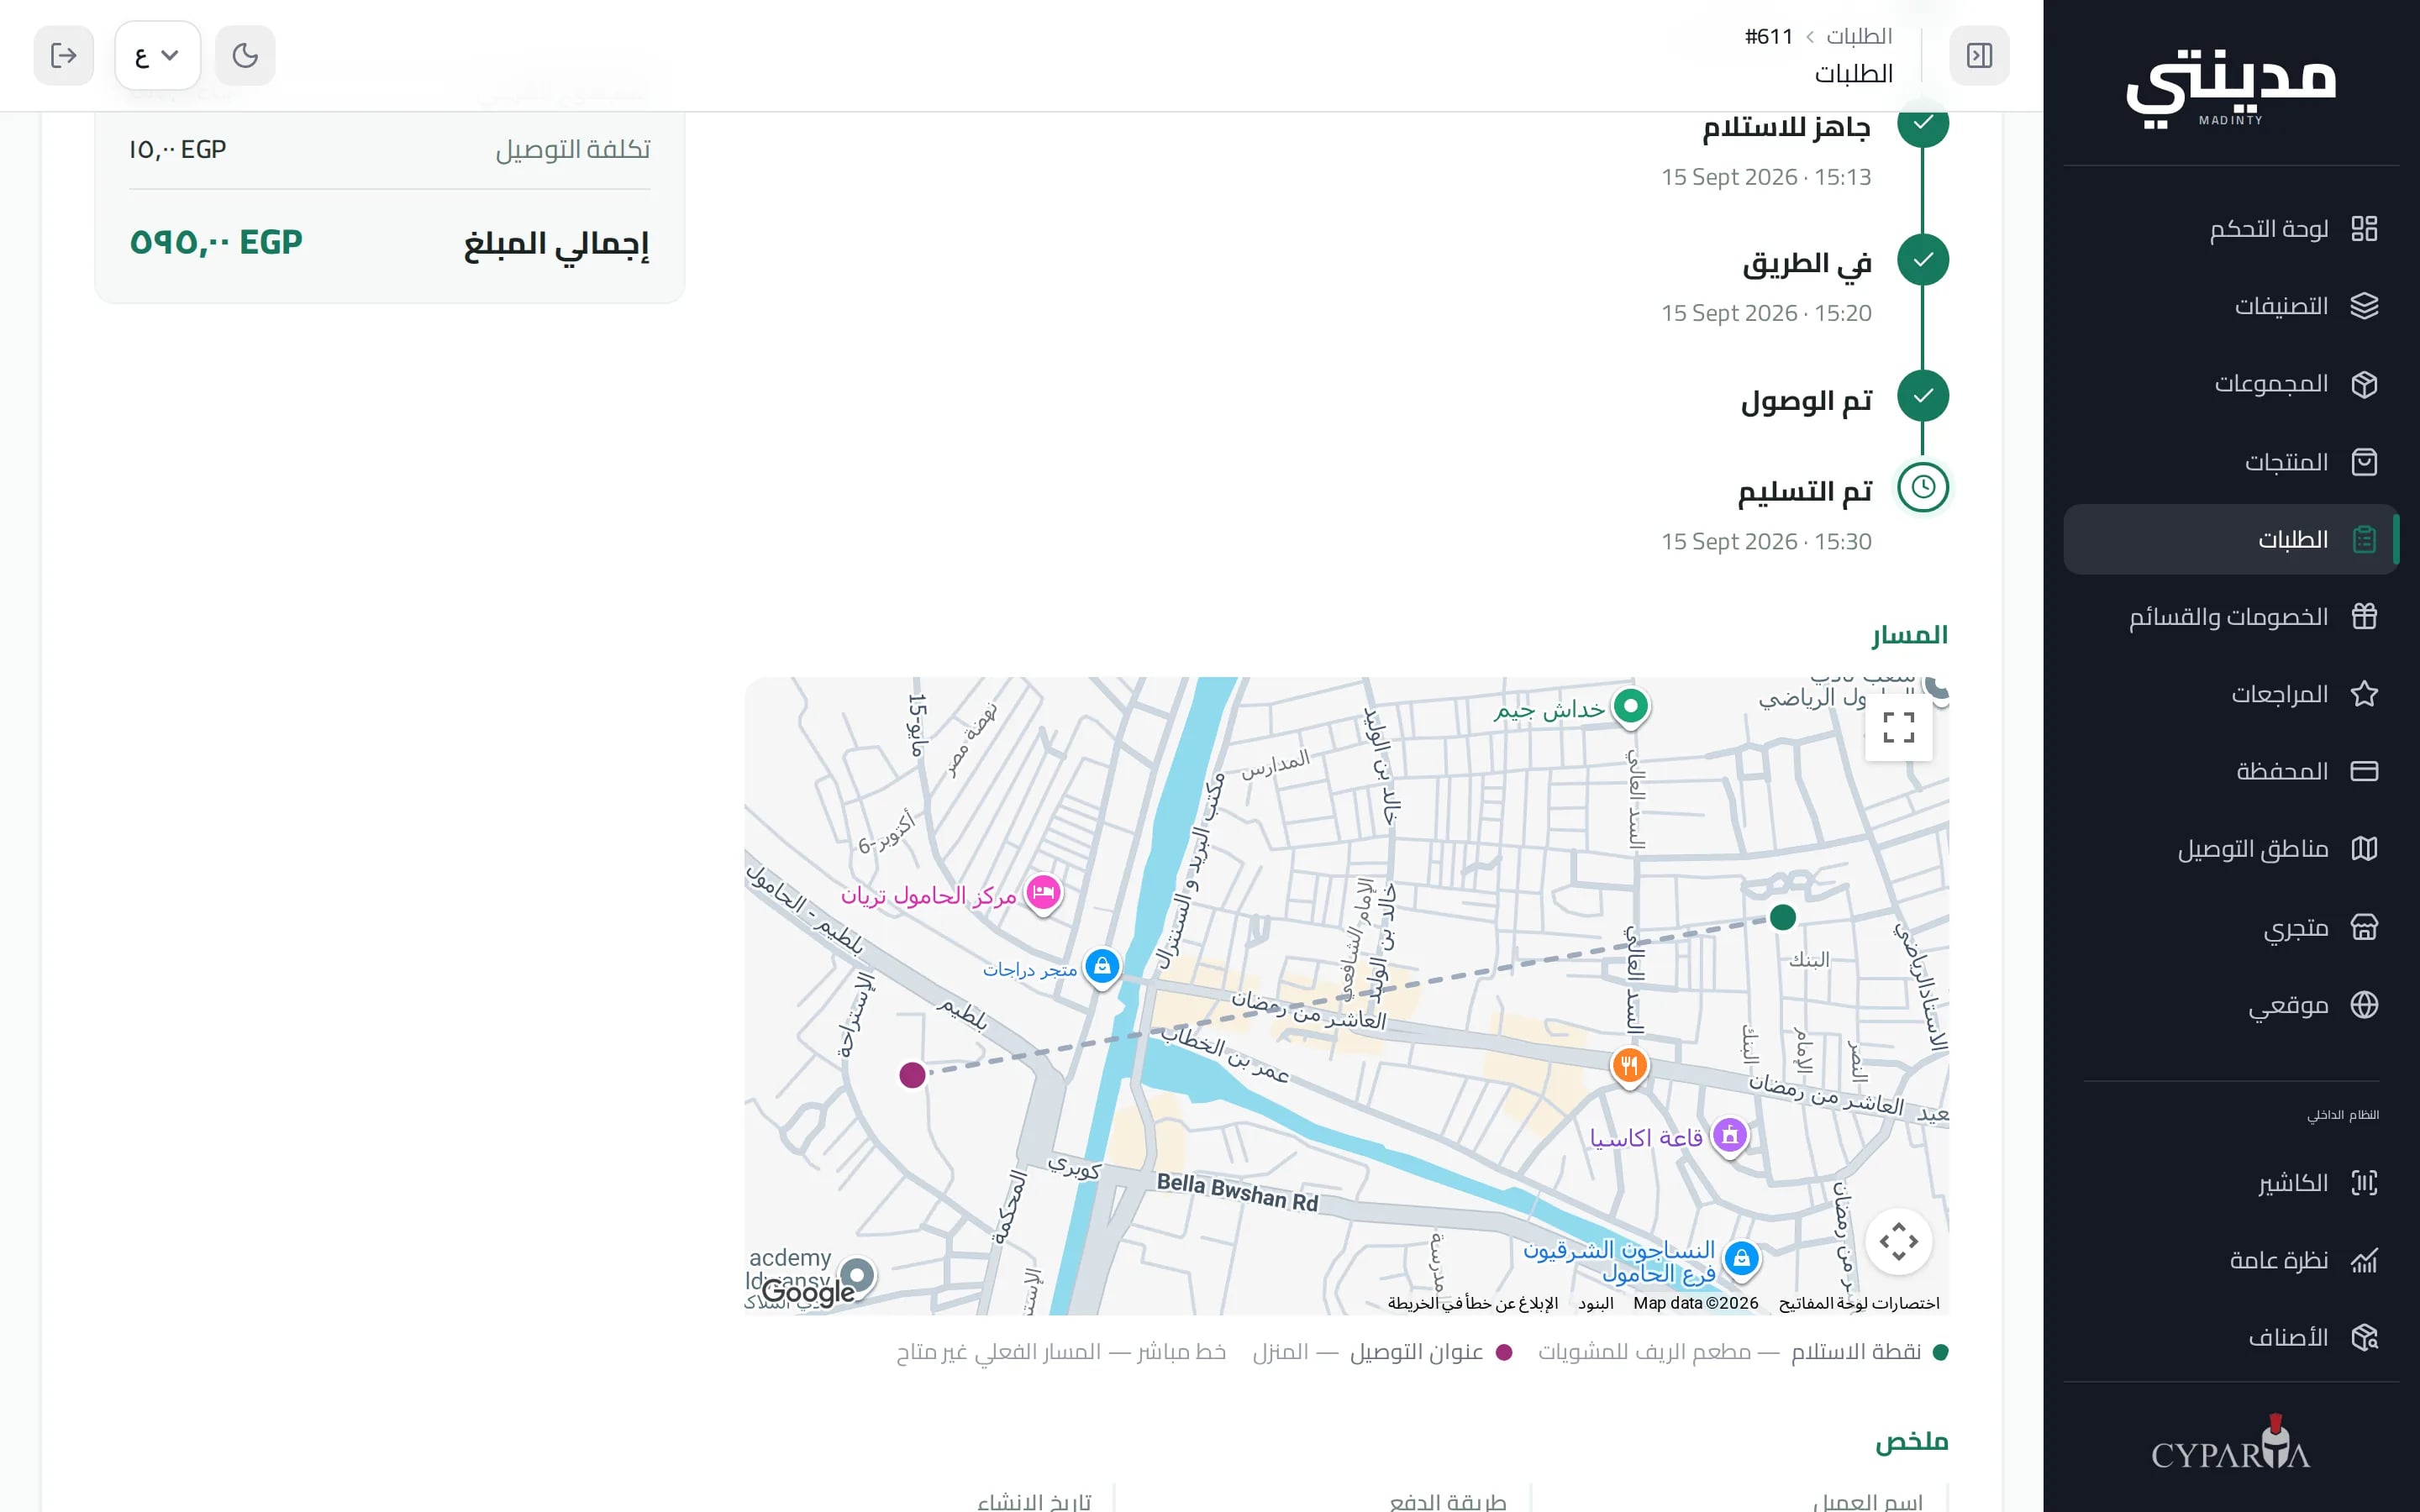Click the chart icon for نظرة عامة

(2364, 1260)
